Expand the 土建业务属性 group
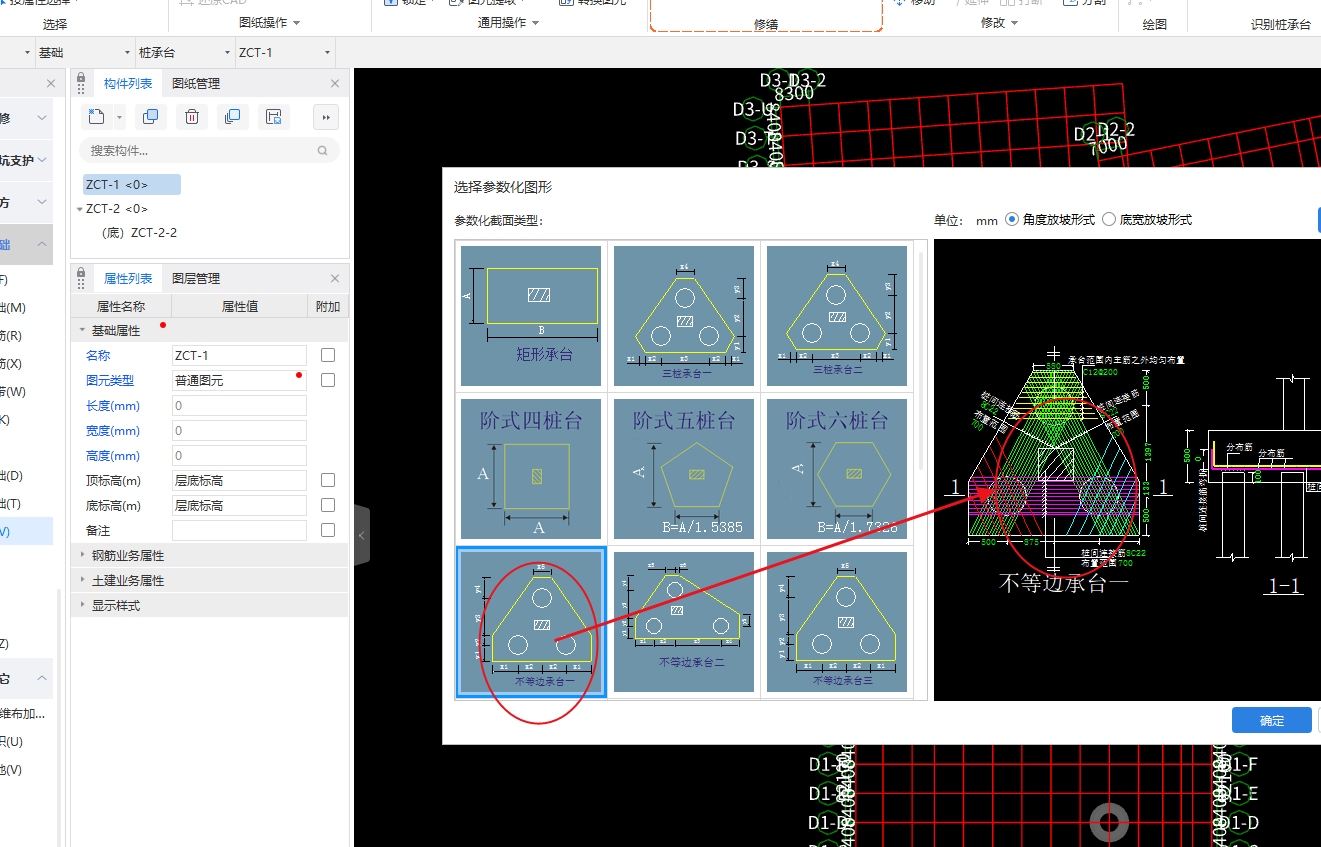This screenshot has height=847, width=1321. (x=127, y=581)
